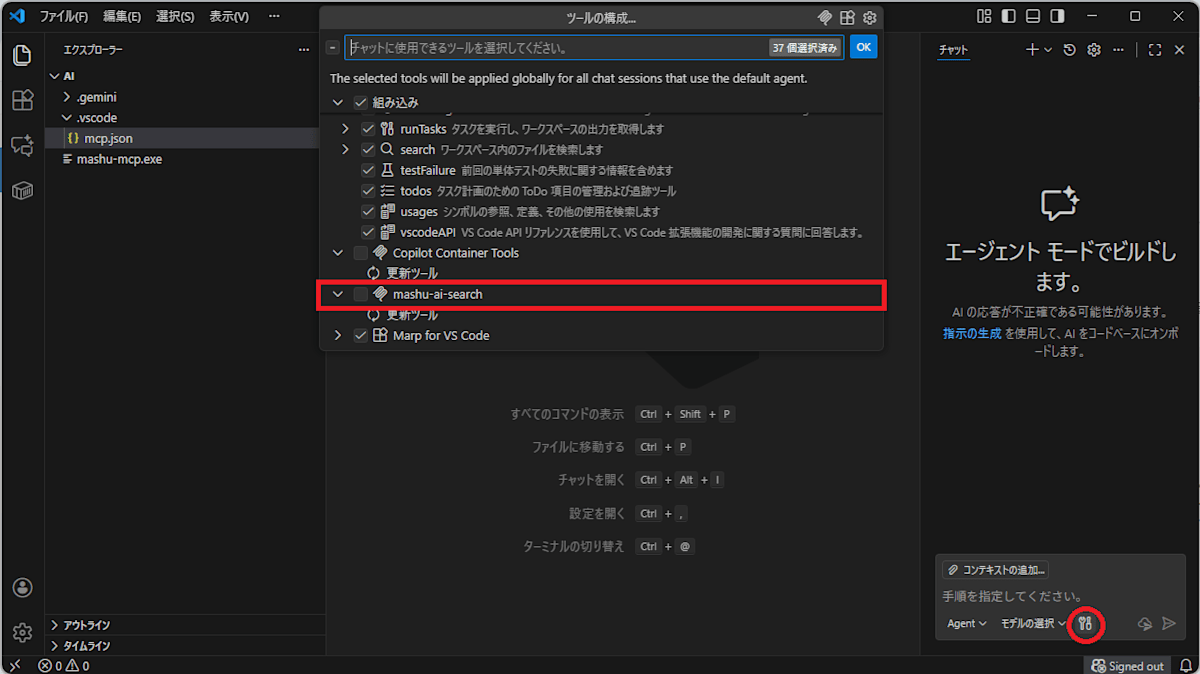
Task: Uncheck the runTasks tool checkbox
Action: pyautogui.click(x=368, y=129)
